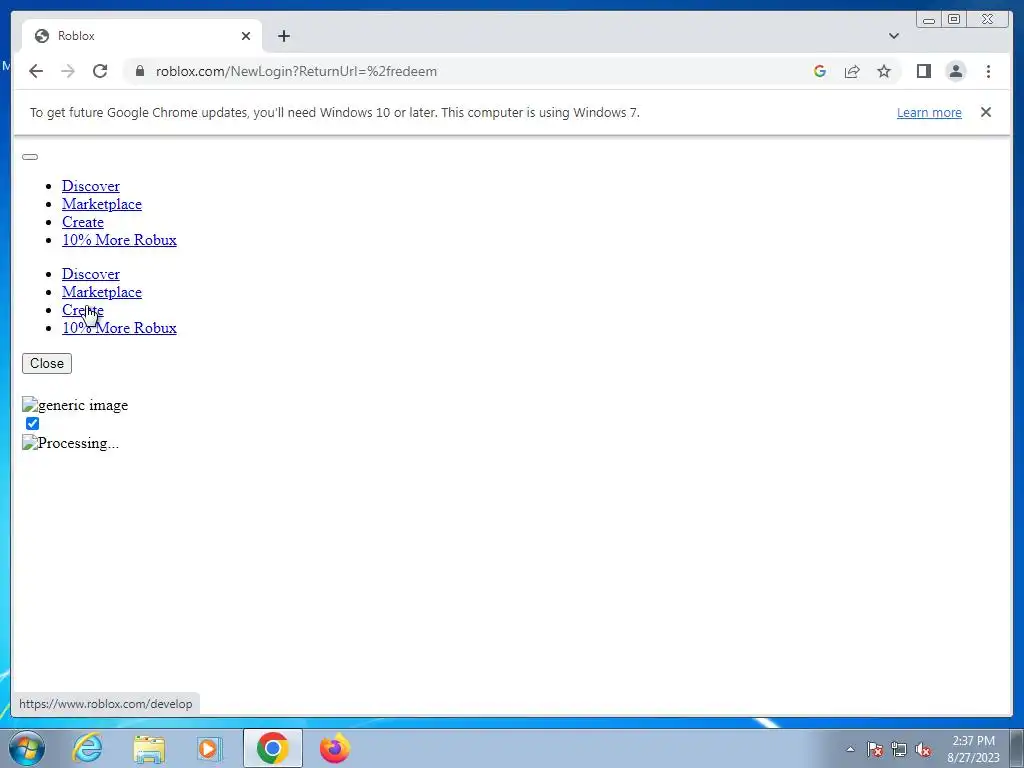
Task: Open Discover link in second list
Action: pos(91,274)
